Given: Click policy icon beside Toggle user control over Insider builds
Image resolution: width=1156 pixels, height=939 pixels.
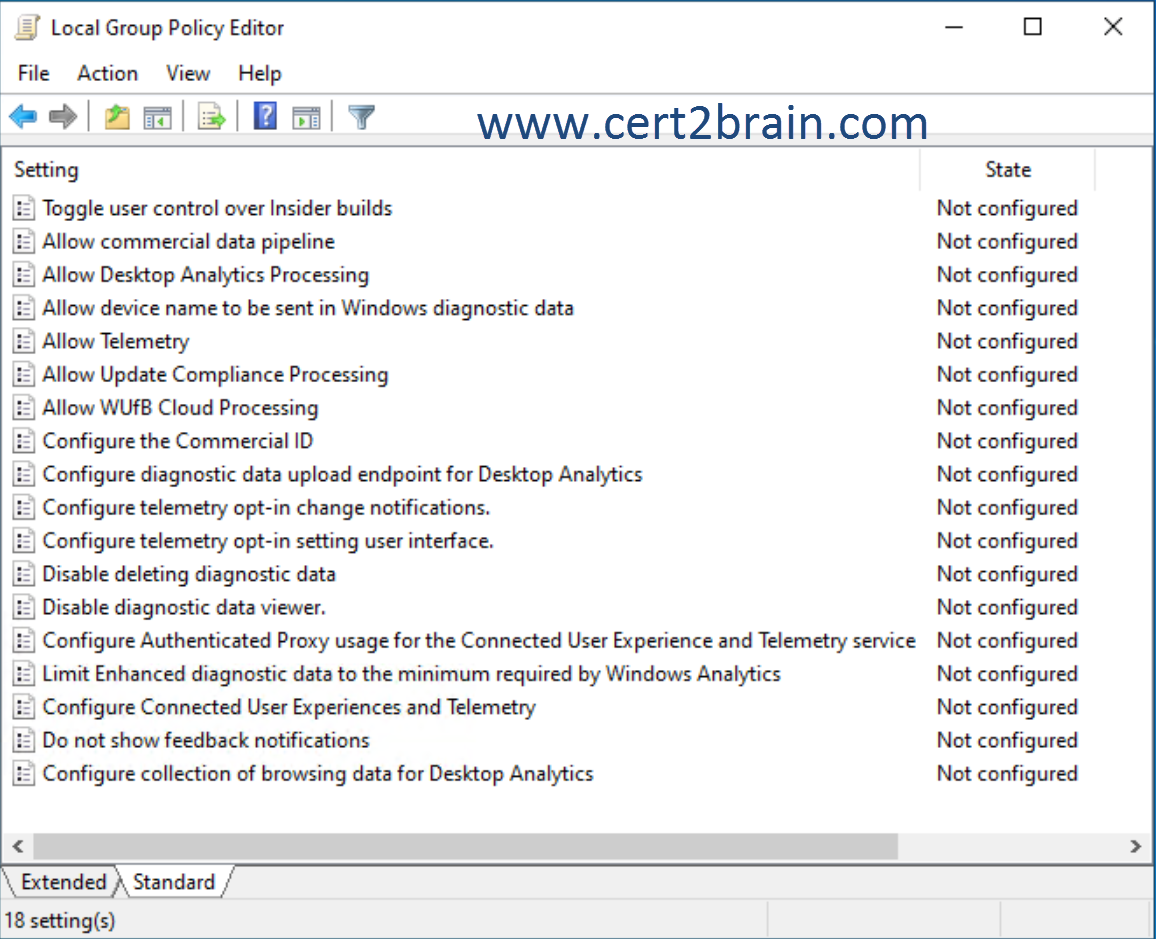Looking at the screenshot, I should coord(24,208).
